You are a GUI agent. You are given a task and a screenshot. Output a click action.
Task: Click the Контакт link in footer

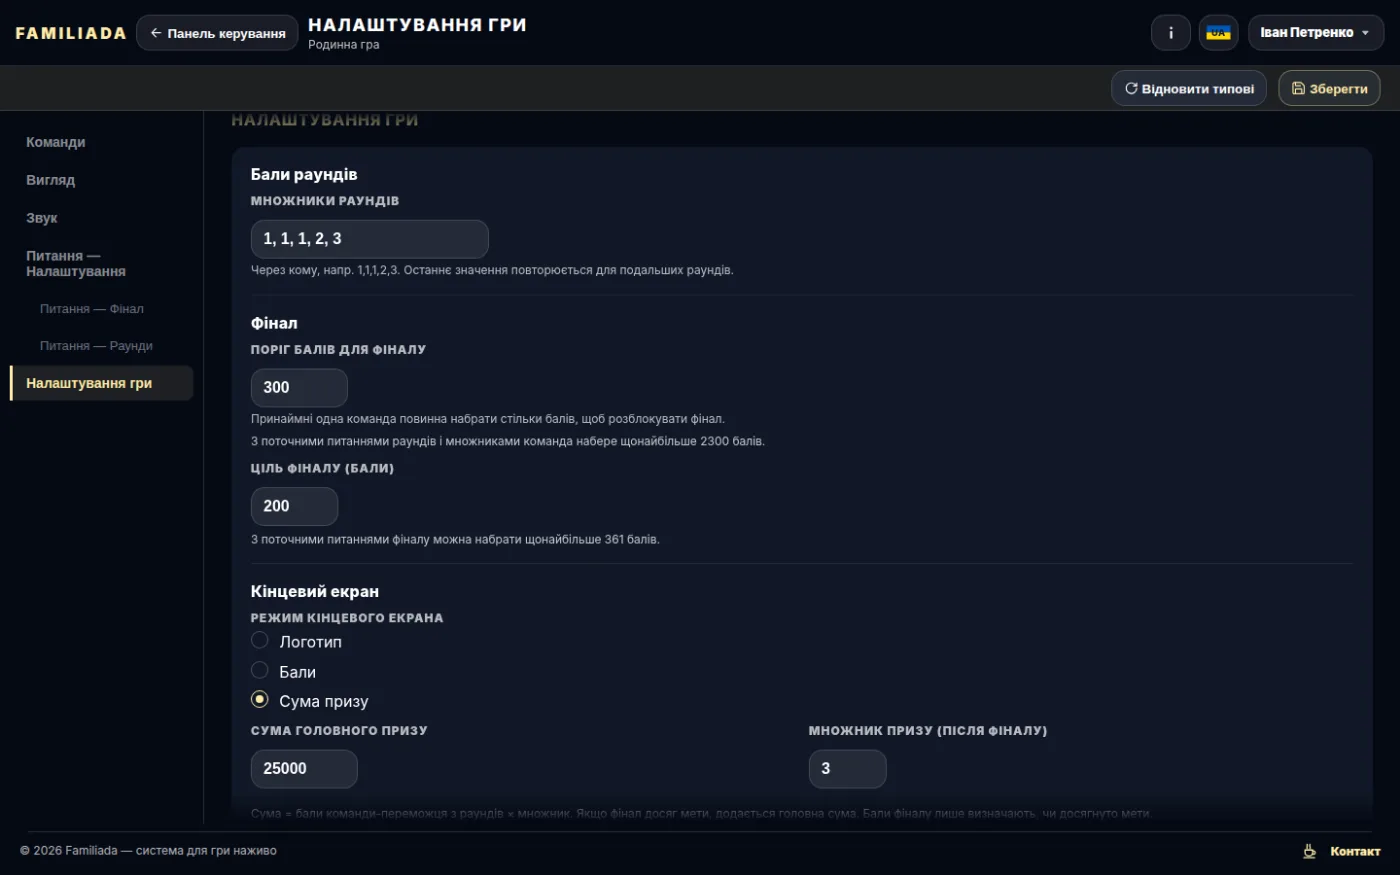pos(1355,851)
